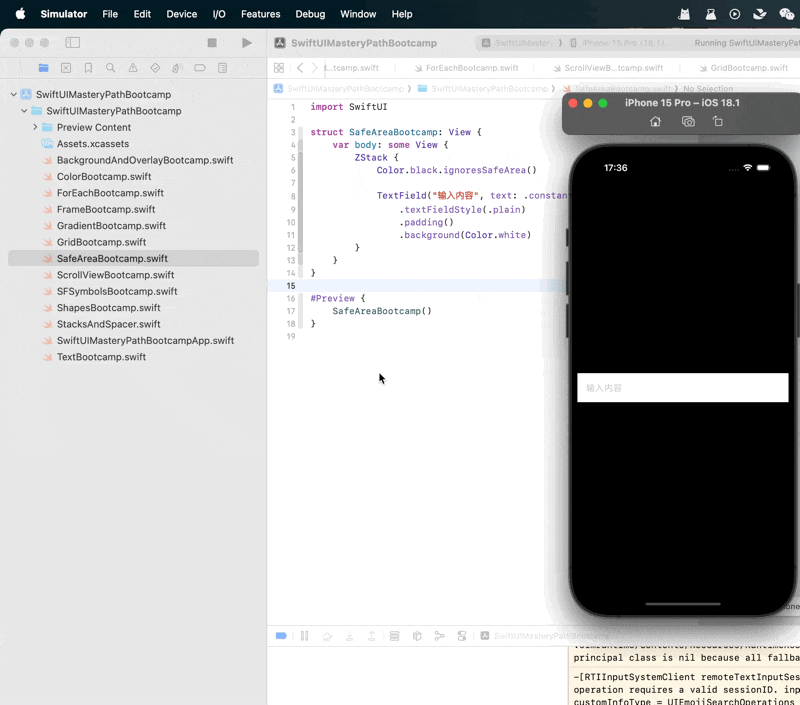Open the Debug menu in the menu bar
The height and width of the screenshot is (705, 800).
(x=310, y=14)
